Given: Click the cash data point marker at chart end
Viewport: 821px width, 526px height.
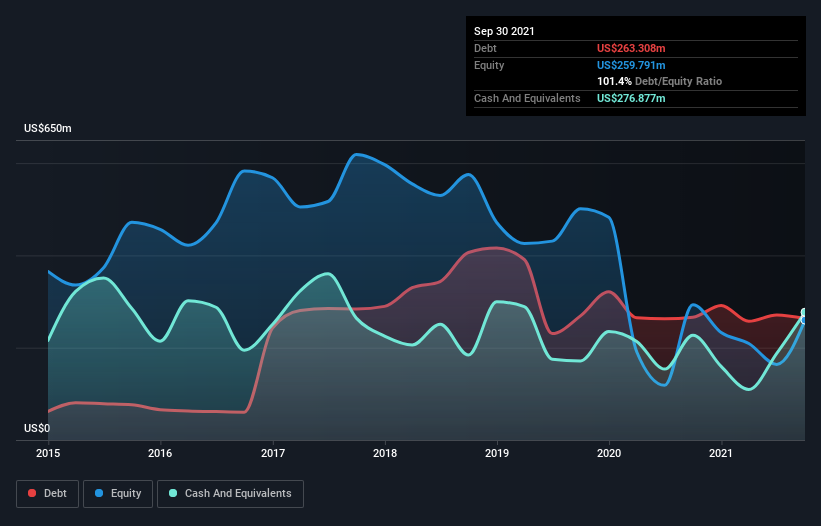Looking at the screenshot, I should [x=805, y=313].
